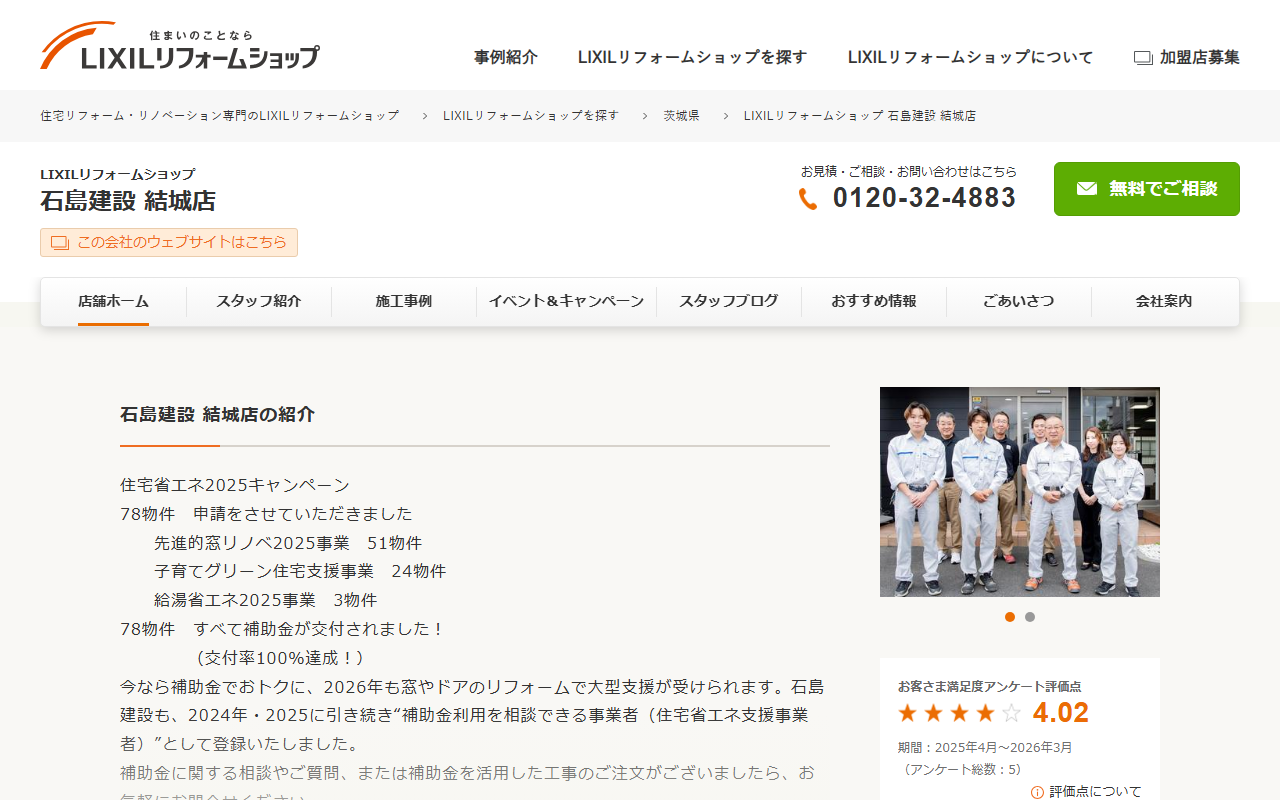Select ごあいさつ tab
Viewport: 1280px width, 800px height.
pyautogui.click(x=1019, y=301)
